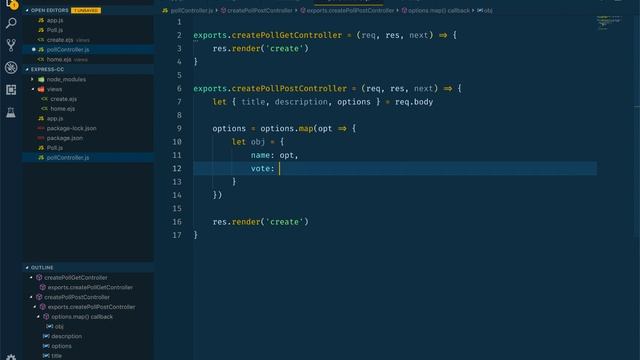Jump to title variable in Outline

tap(56, 356)
